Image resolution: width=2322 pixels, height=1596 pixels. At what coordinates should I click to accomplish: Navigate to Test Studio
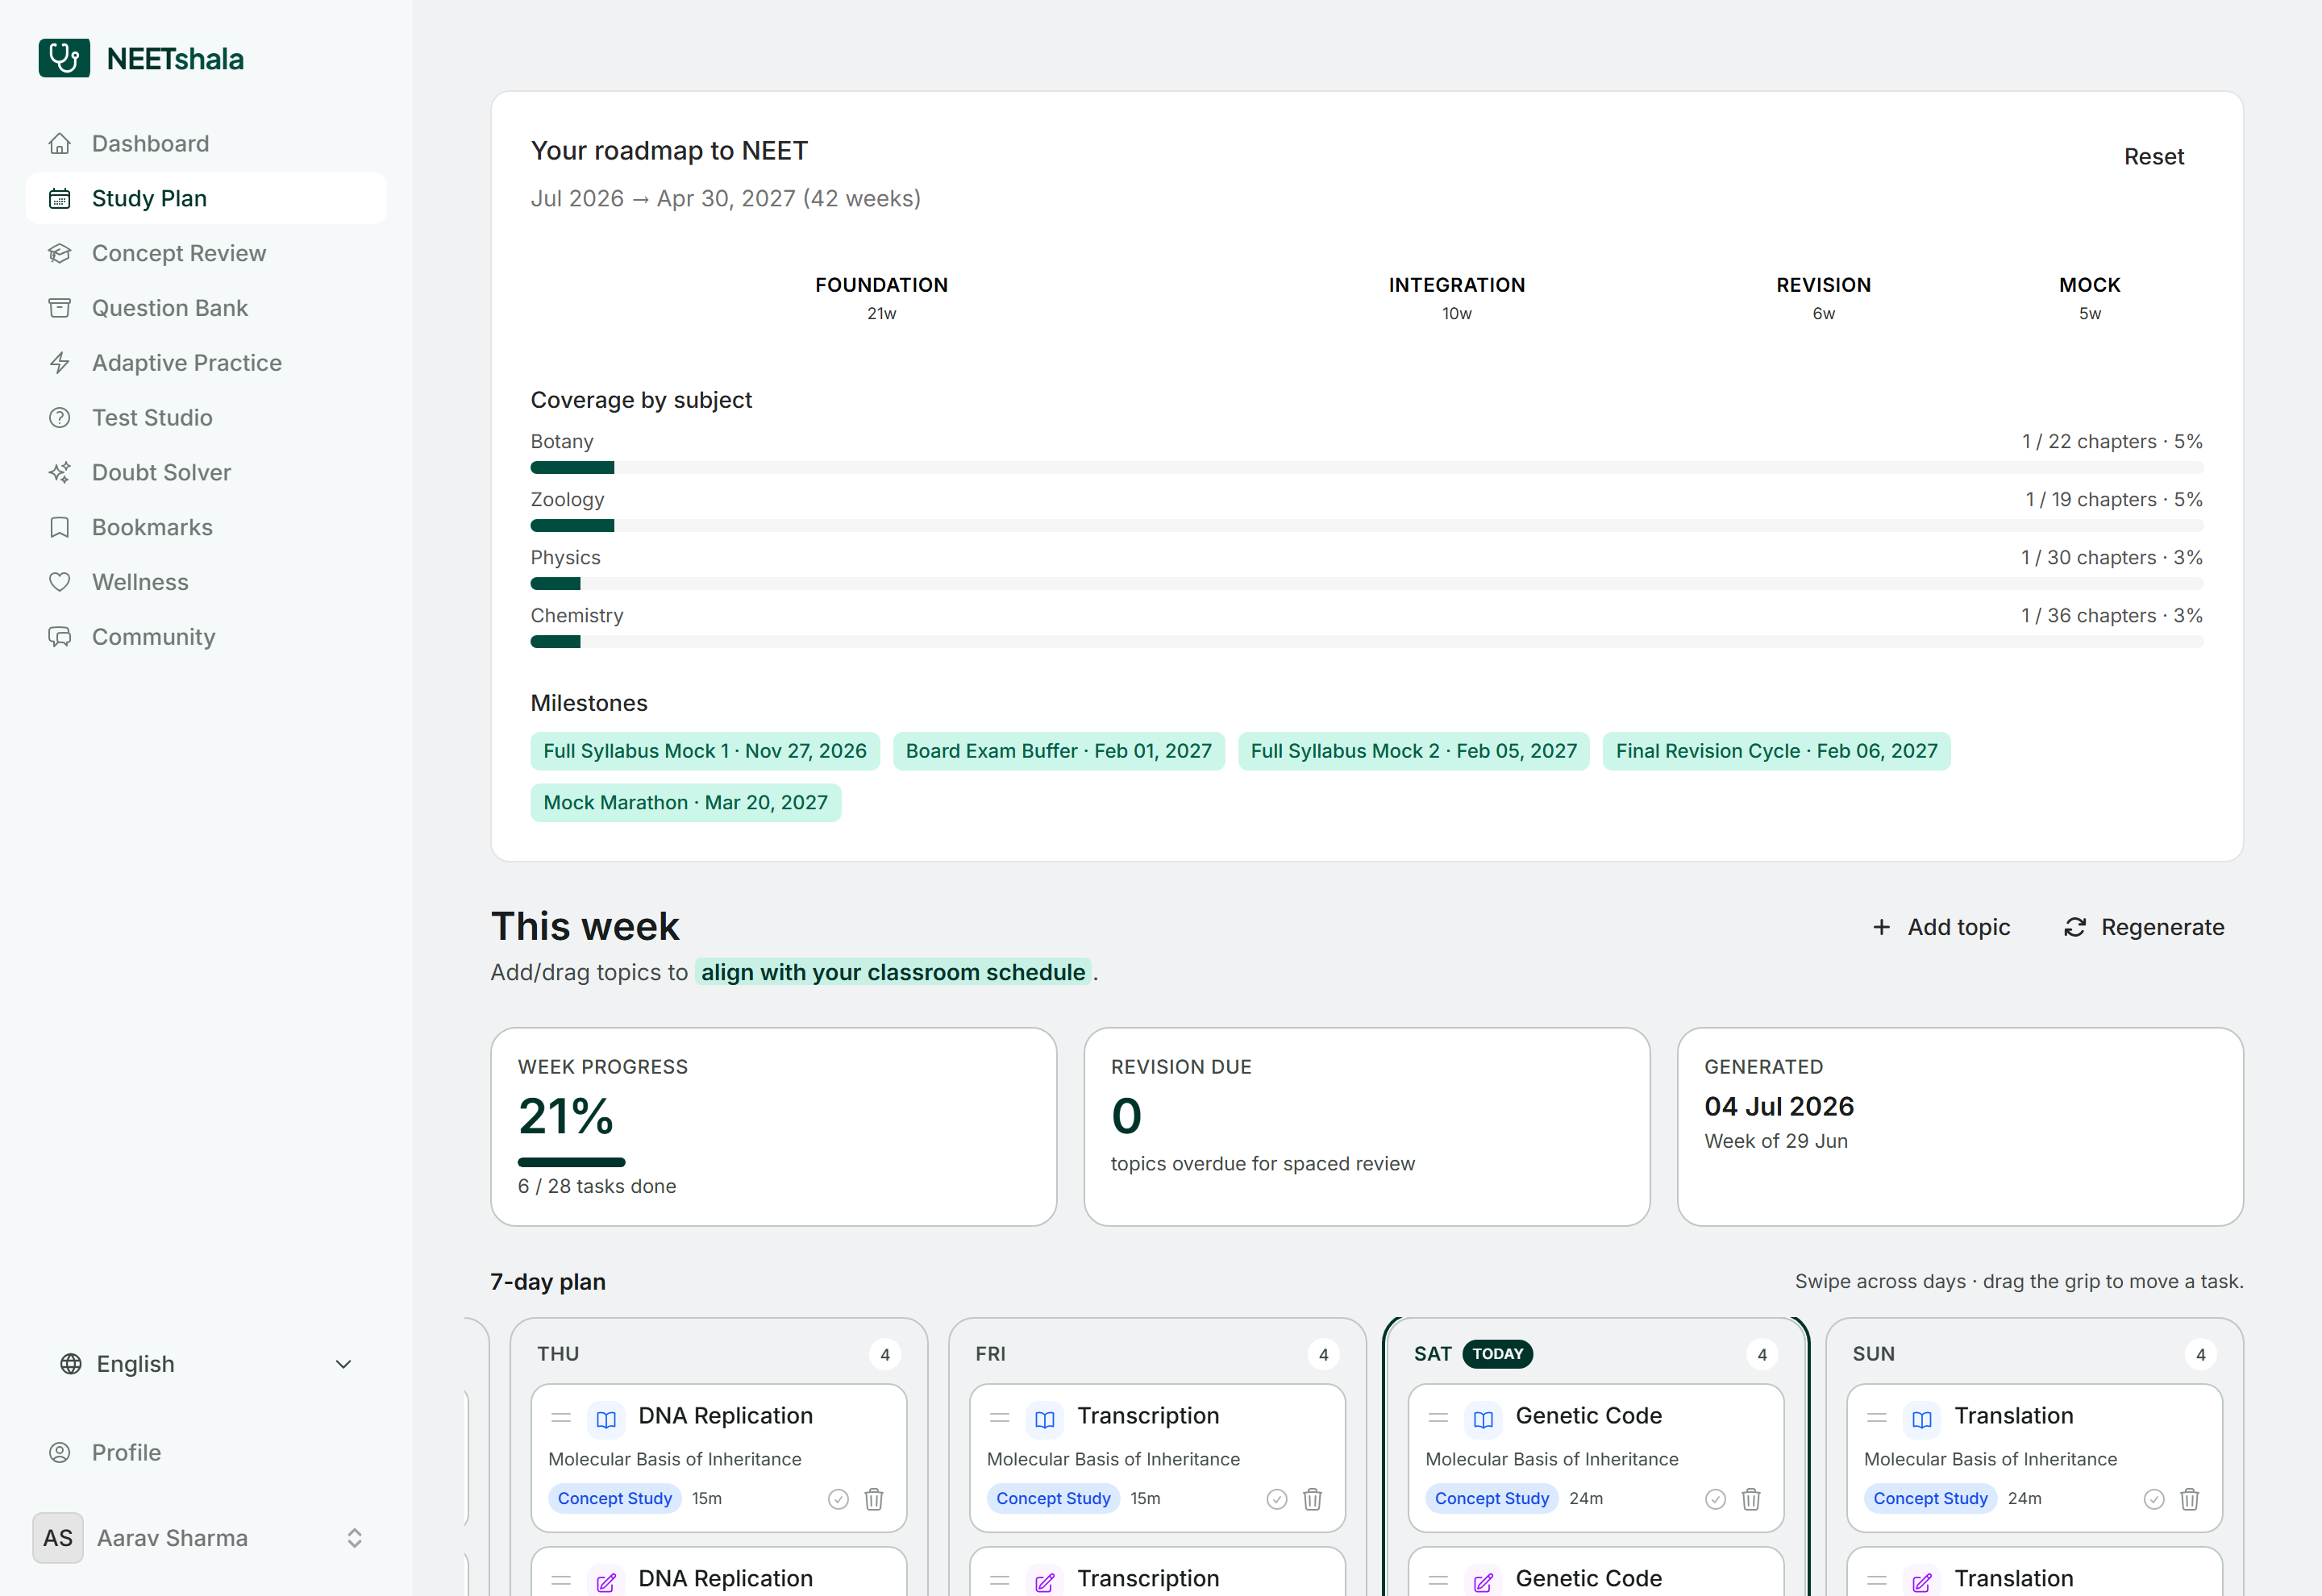(x=206, y=417)
